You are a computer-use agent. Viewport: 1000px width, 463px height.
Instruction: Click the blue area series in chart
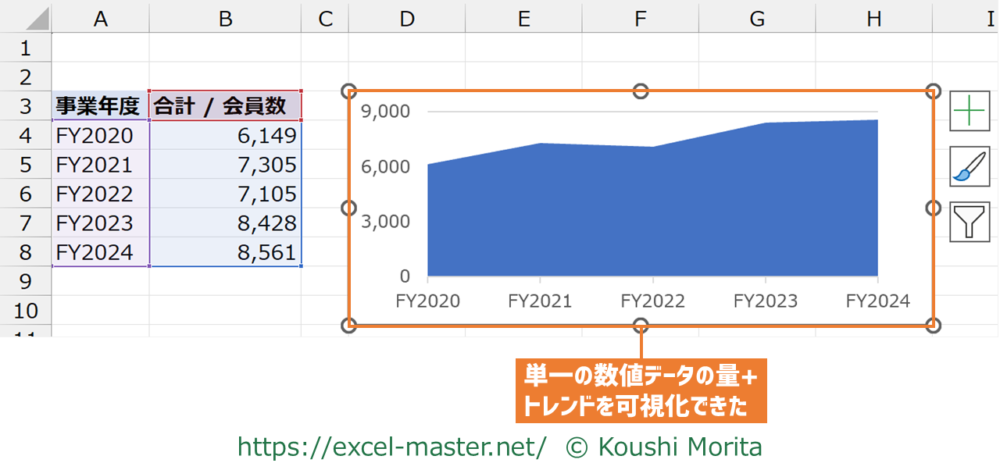tap(650, 220)
